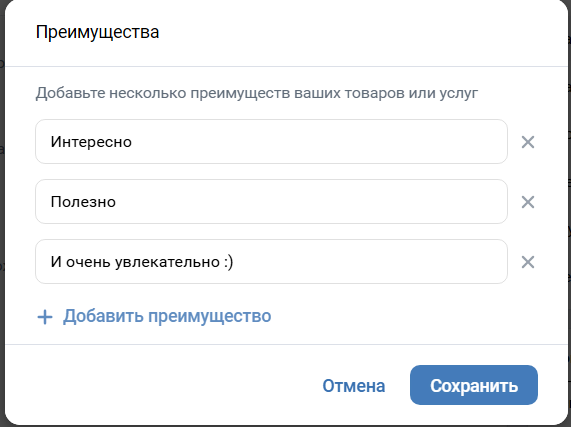Remove the 'Интересно' advantage with its X icon
Viewport: 571px width, 427px height.
528,142
